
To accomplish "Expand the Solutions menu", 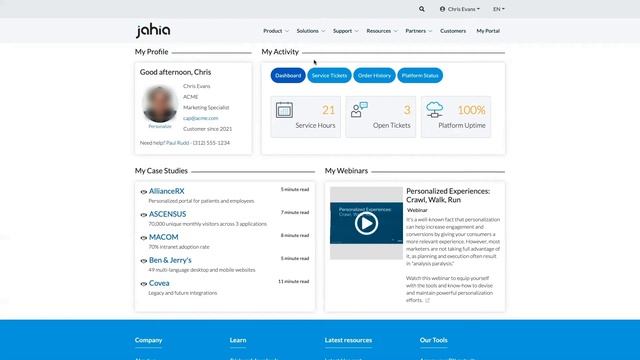I will click(311, 31).
